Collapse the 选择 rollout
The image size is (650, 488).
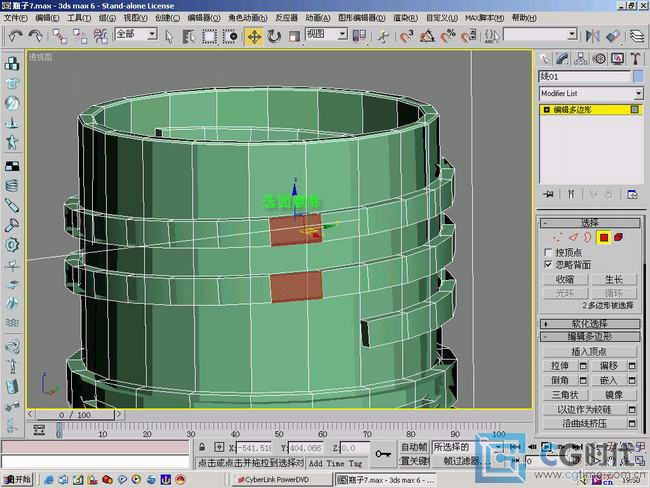point(590,223)
